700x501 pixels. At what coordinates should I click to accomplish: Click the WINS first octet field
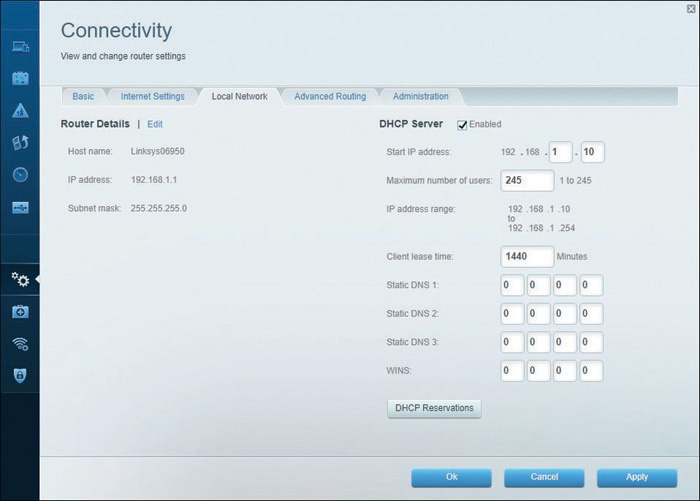pos(512,371)
